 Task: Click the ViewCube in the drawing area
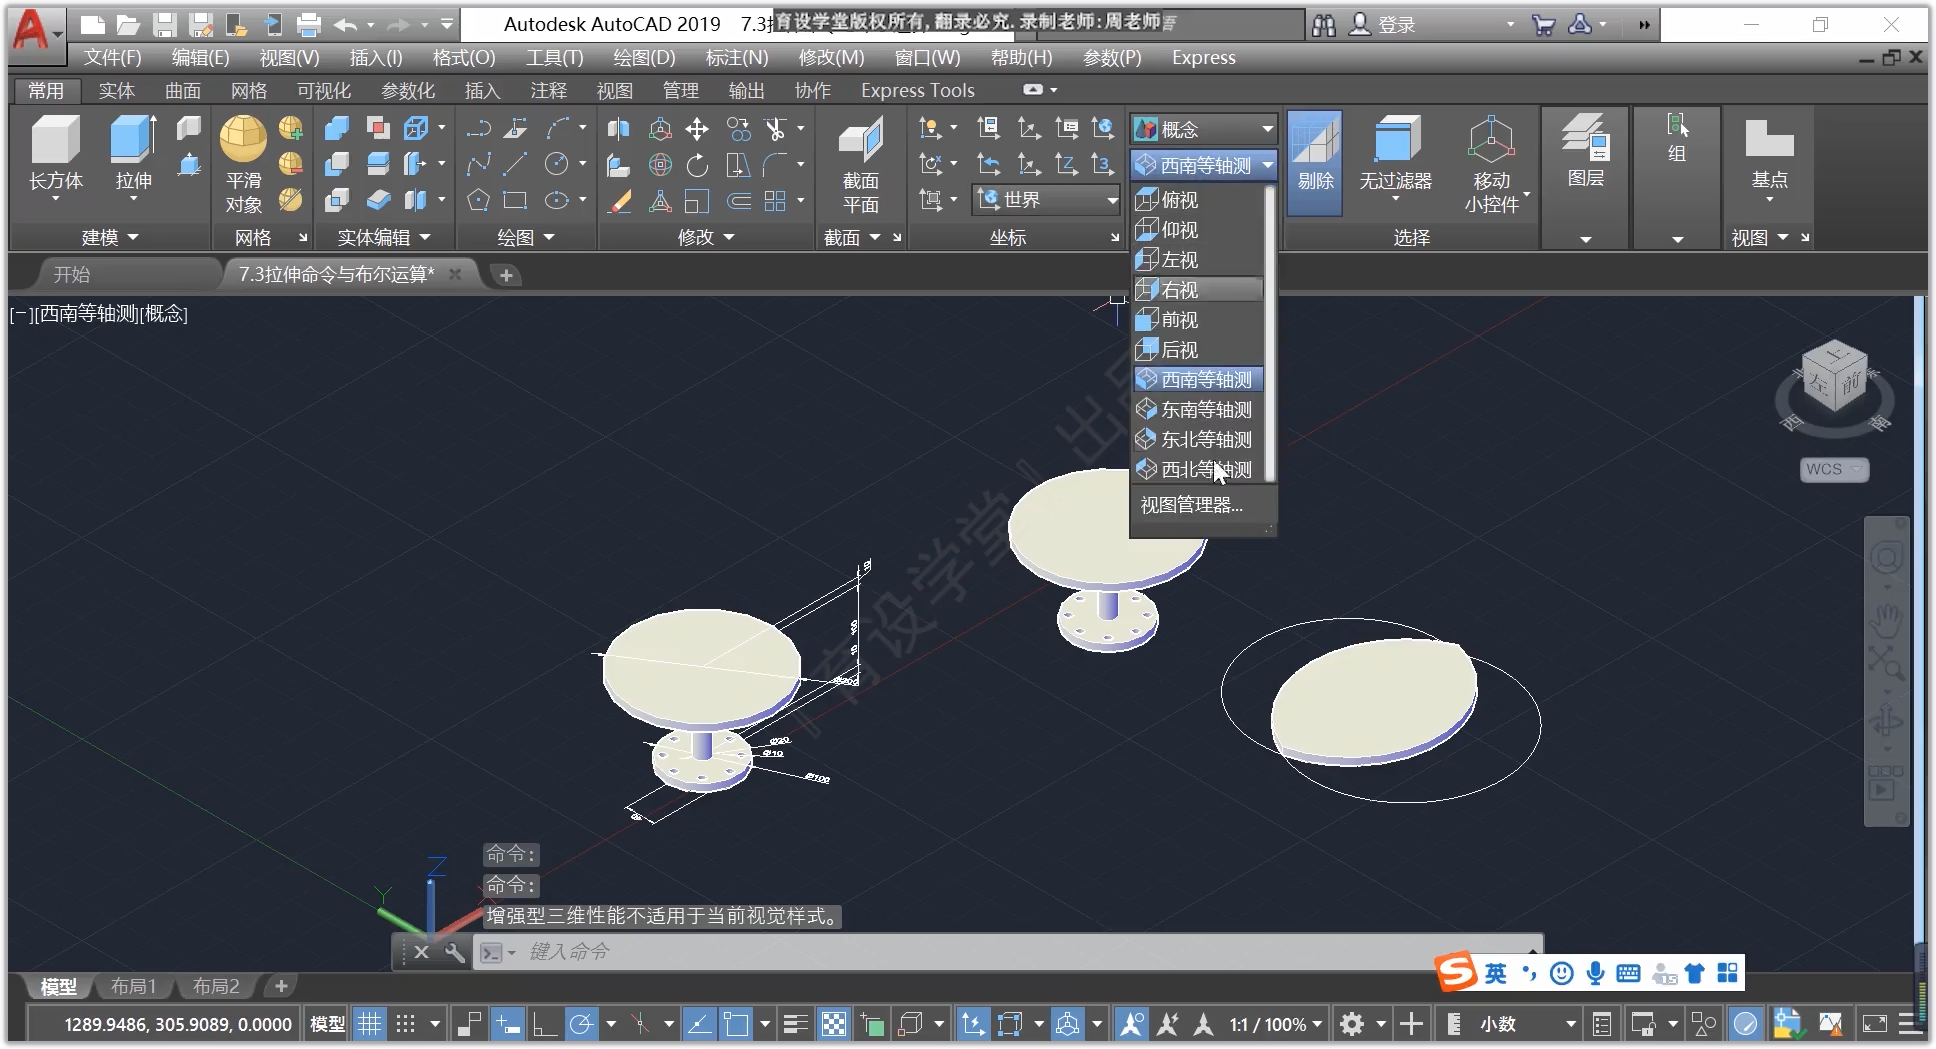(x=1835, y=378)
